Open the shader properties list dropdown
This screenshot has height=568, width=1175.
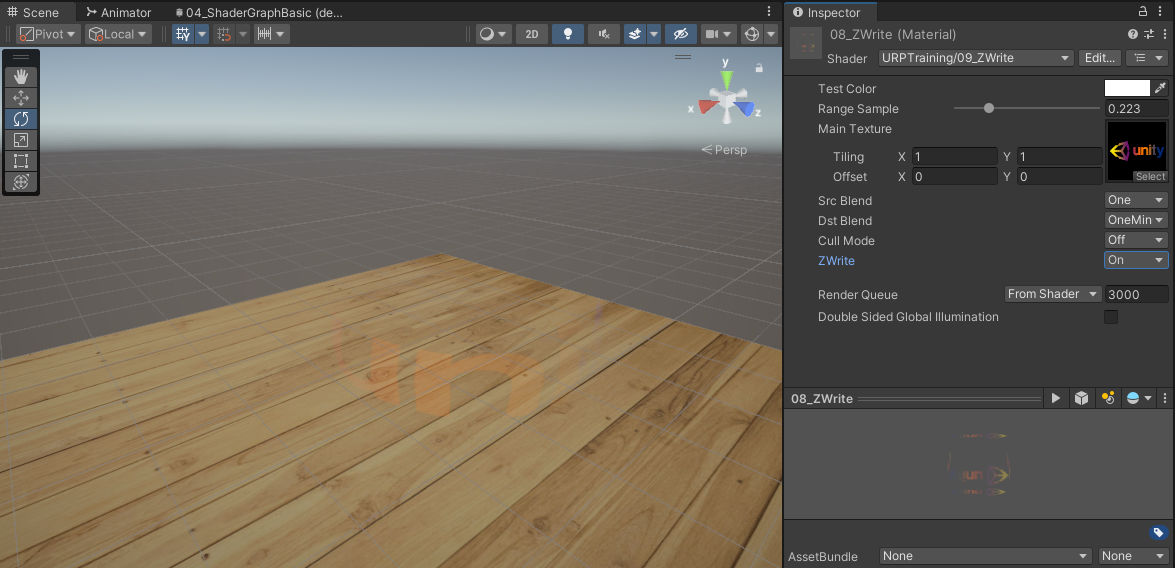[x=1147, y=58]
